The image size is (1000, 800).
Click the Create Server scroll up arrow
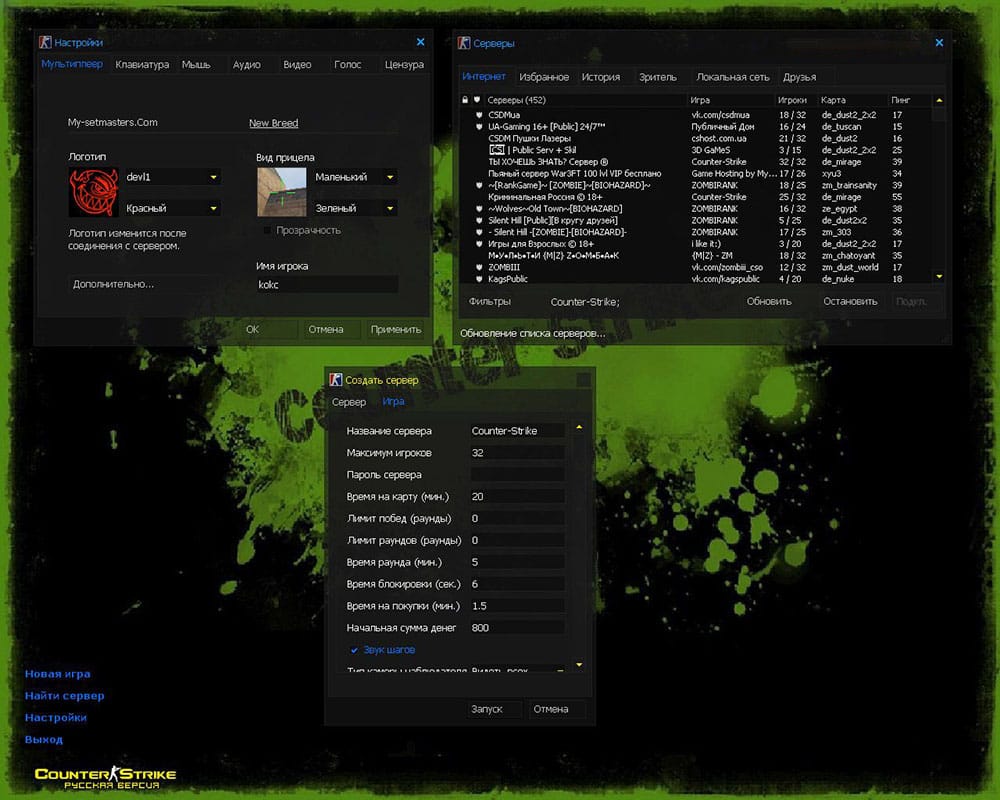point(579,427)
